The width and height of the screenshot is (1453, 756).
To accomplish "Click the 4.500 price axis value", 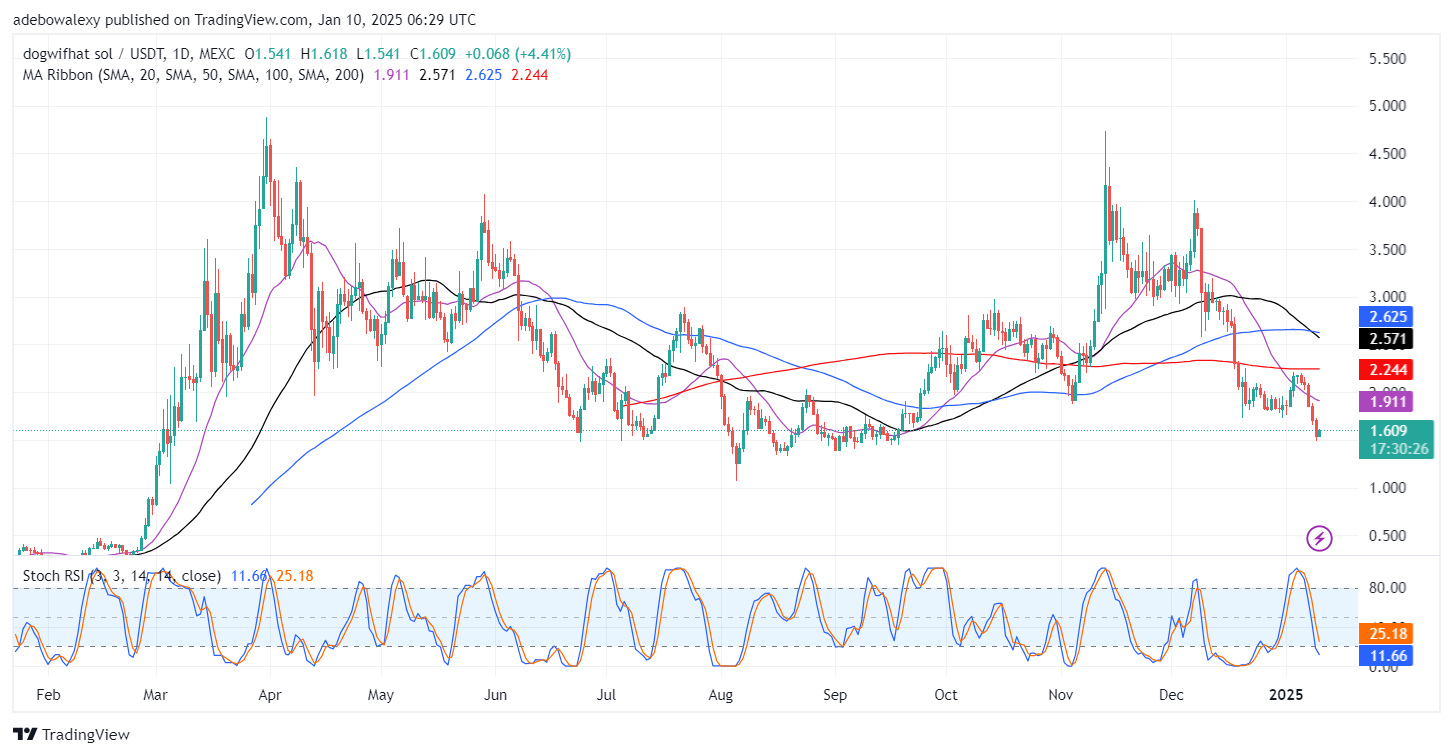I will (x=1389, y=154).
